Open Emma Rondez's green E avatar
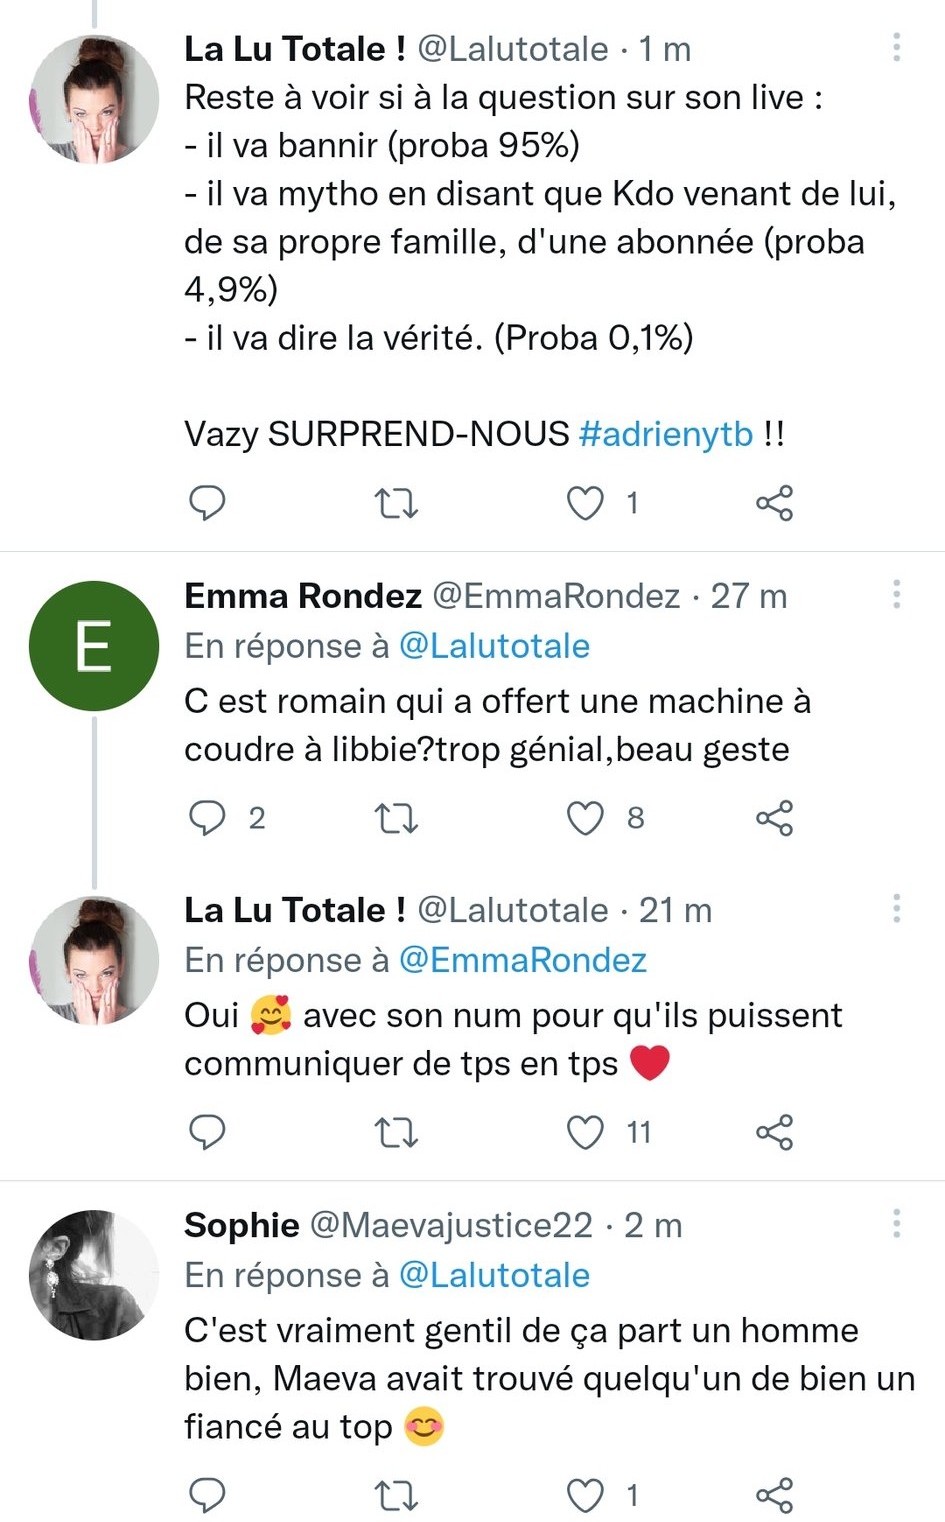 [94, 646]
